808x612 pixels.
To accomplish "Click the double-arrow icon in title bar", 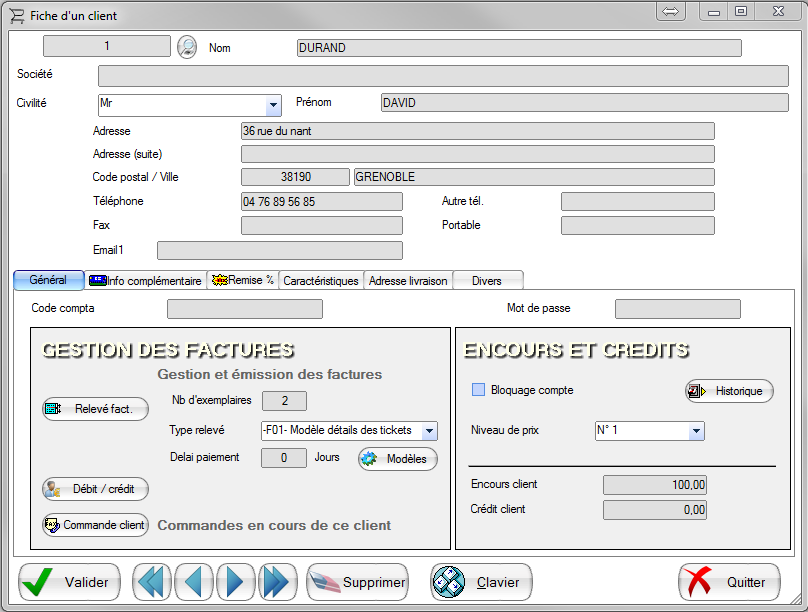I will click(x=670, y=12).
